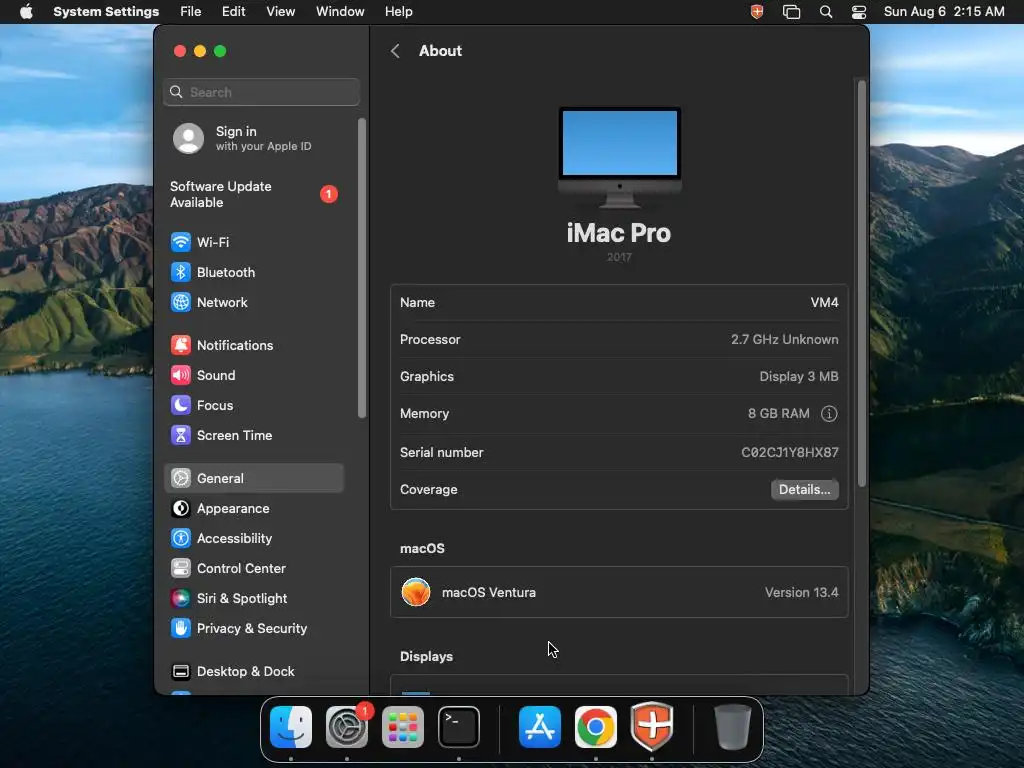The width and height of the screenshot is (1024, 768).
Task: Open the Edit menu
Action: [x=233, y=12]
